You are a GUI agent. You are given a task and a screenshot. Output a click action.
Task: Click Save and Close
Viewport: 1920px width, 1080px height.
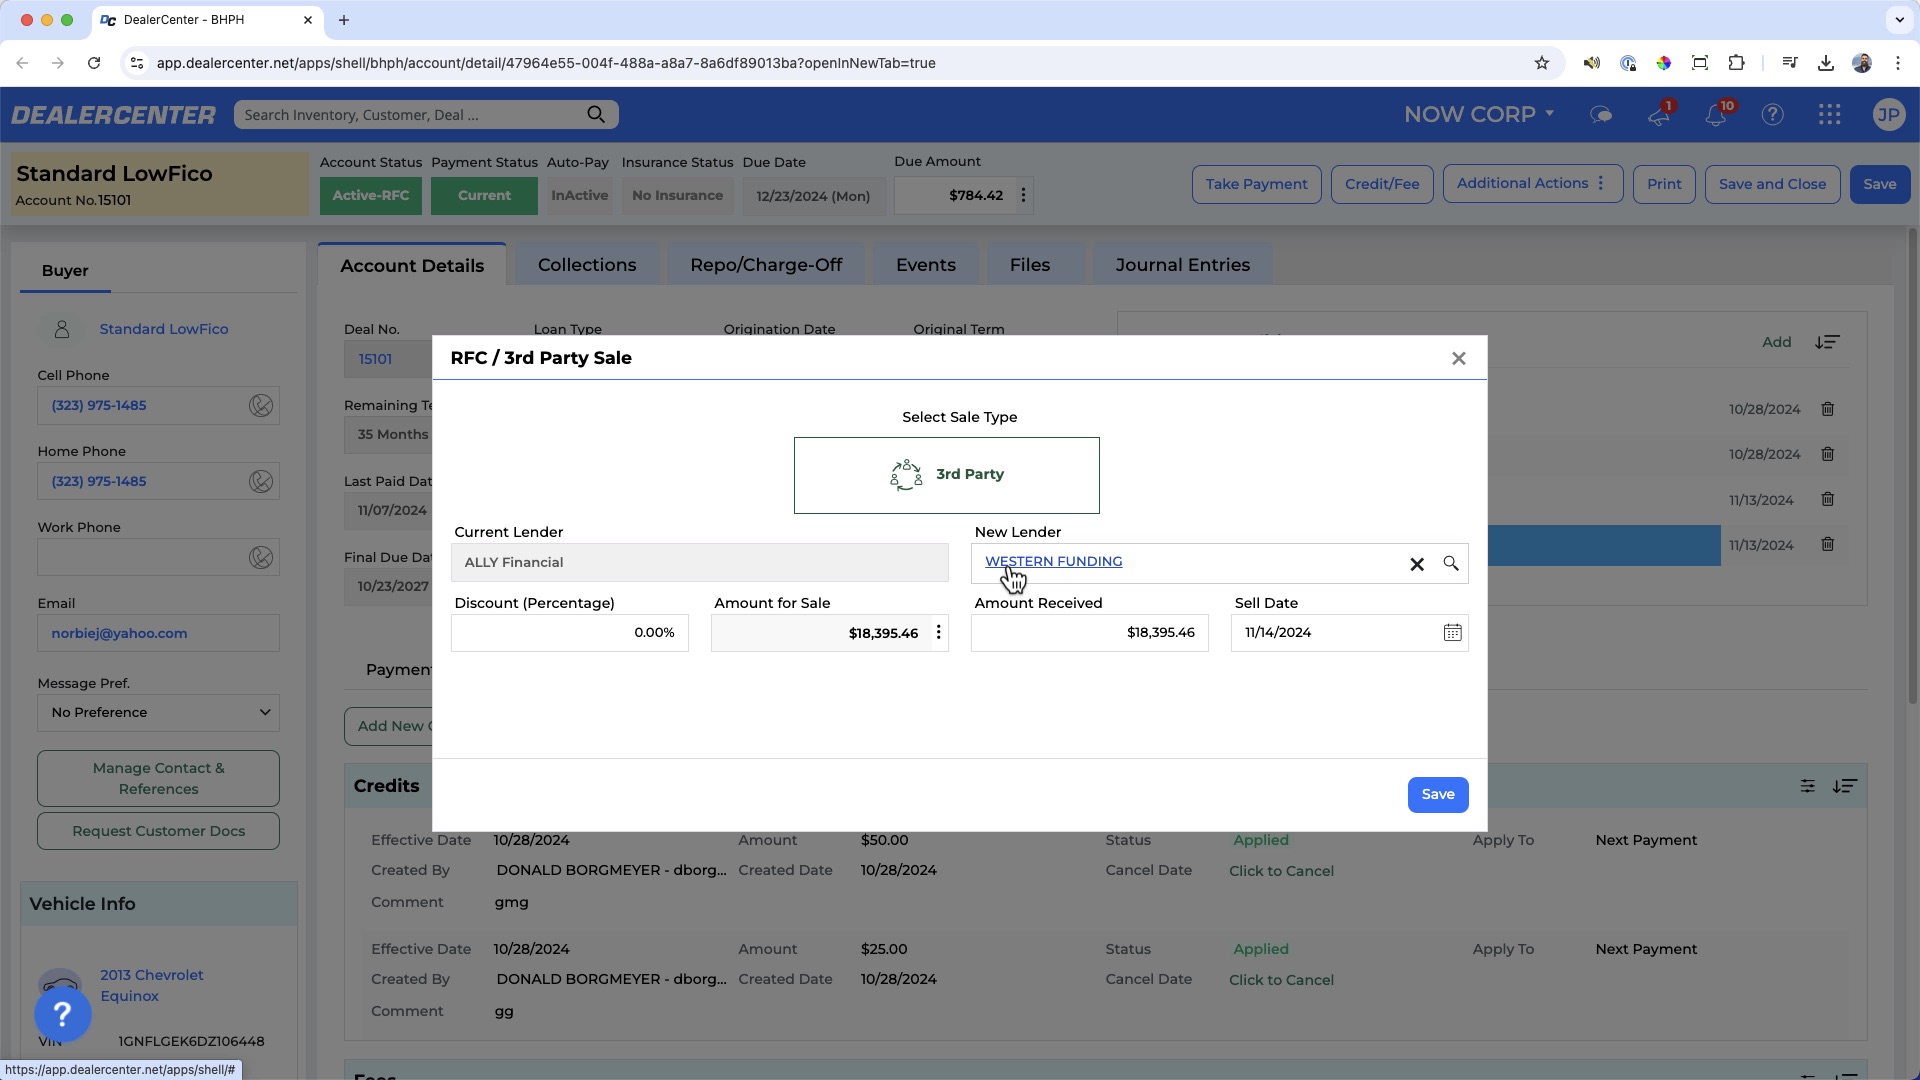1772,184
